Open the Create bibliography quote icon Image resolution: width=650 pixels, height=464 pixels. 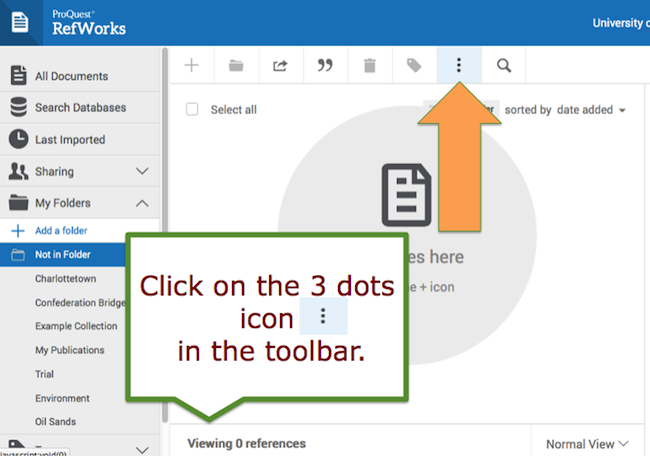(x=324, y=66)
